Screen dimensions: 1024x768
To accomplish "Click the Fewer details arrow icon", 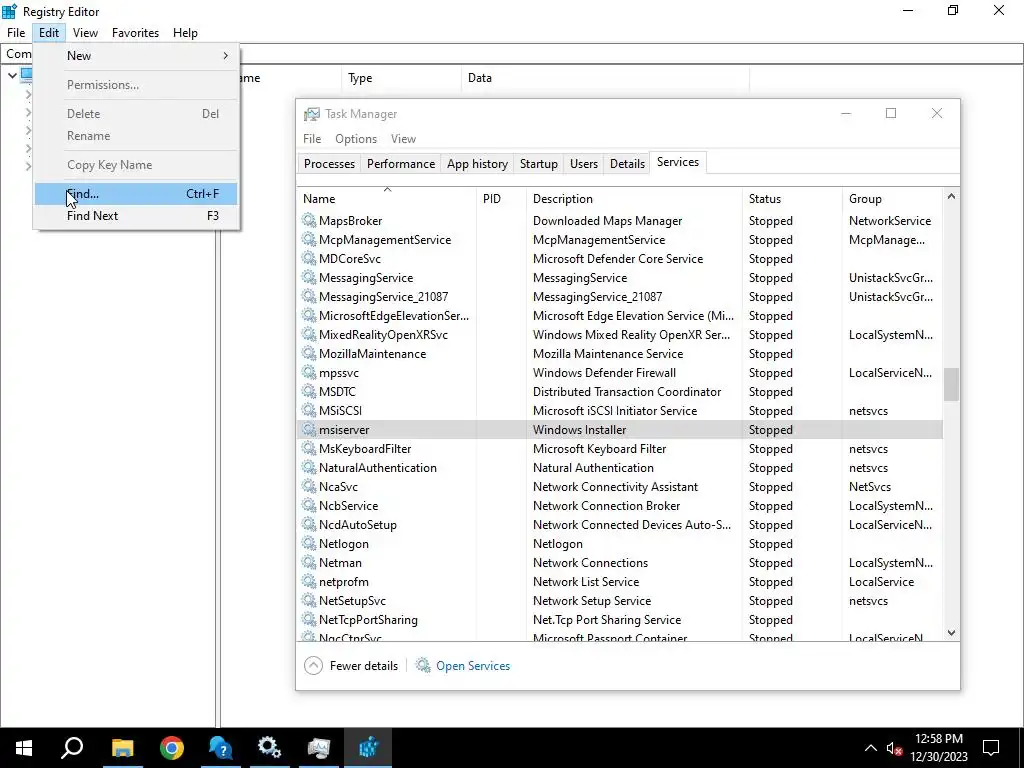I will (313, 665).
